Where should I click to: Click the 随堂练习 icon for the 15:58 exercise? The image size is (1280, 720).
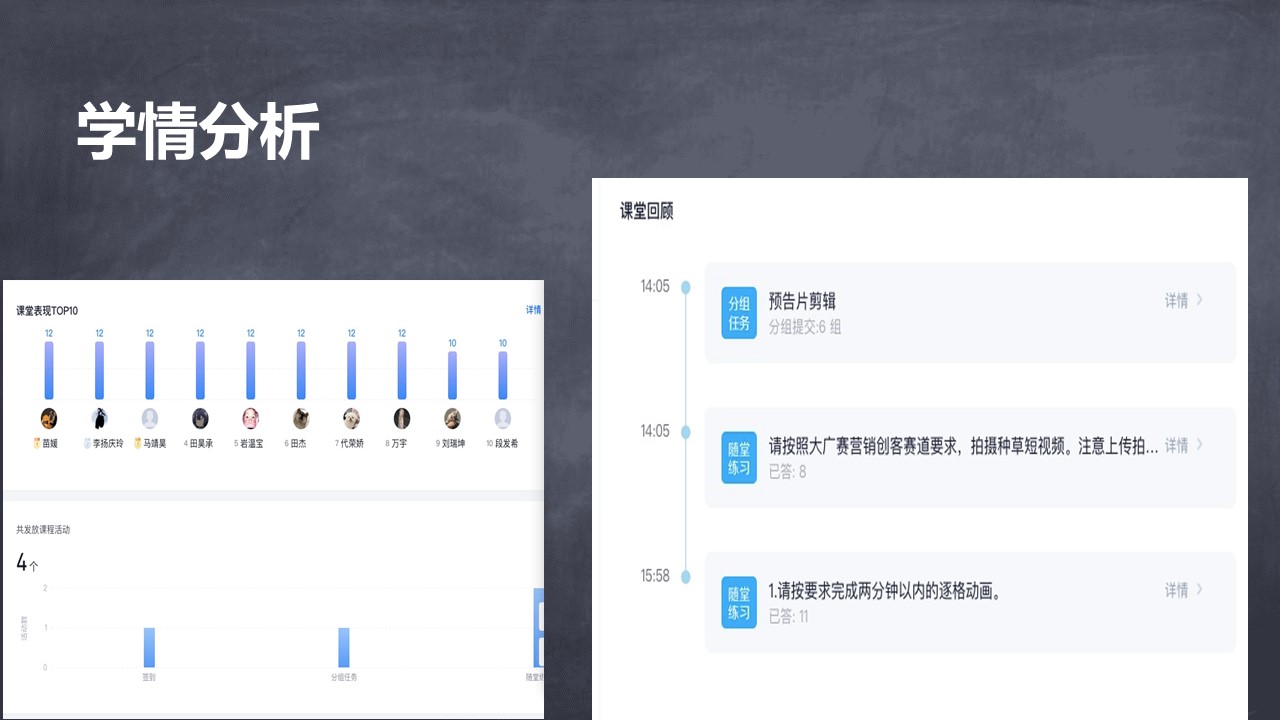coord(739,602)
